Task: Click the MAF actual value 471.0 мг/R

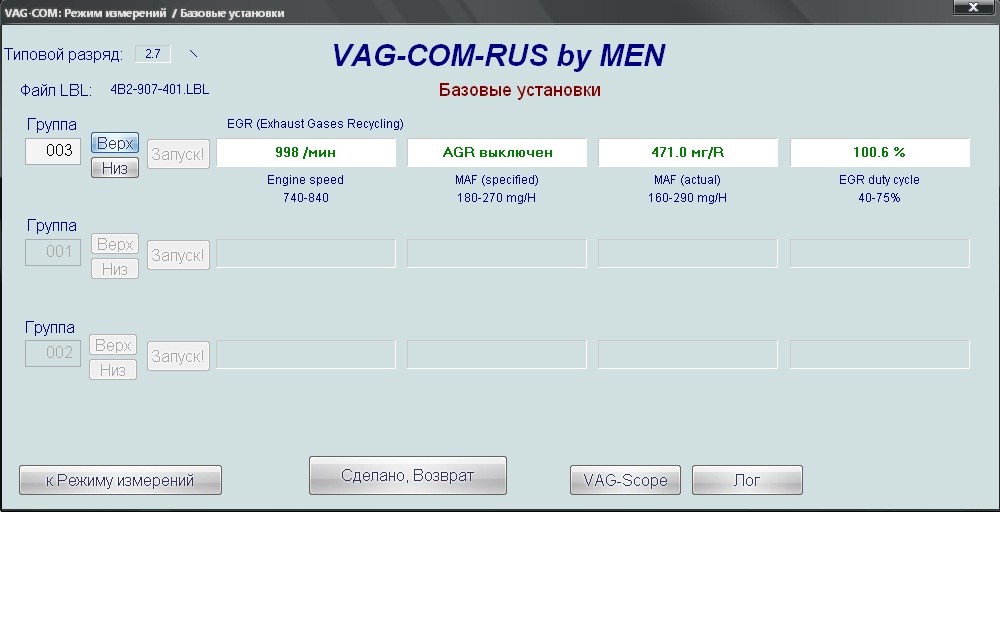Action: click(x=688, y=152)
